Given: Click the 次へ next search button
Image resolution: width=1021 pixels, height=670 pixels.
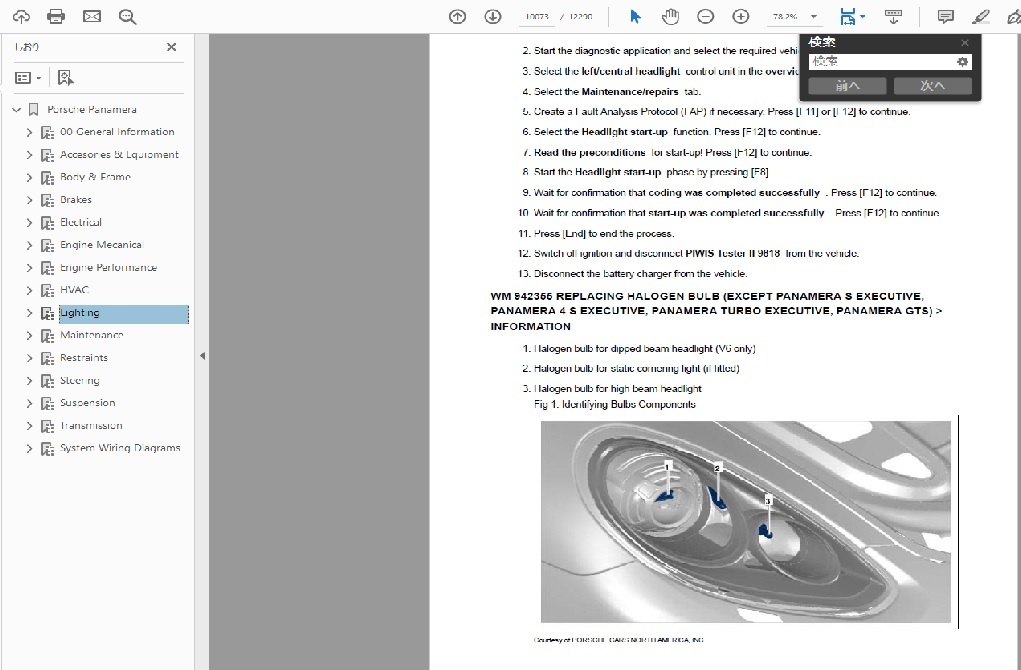Looking at the screenshot, I should [932, 86].
